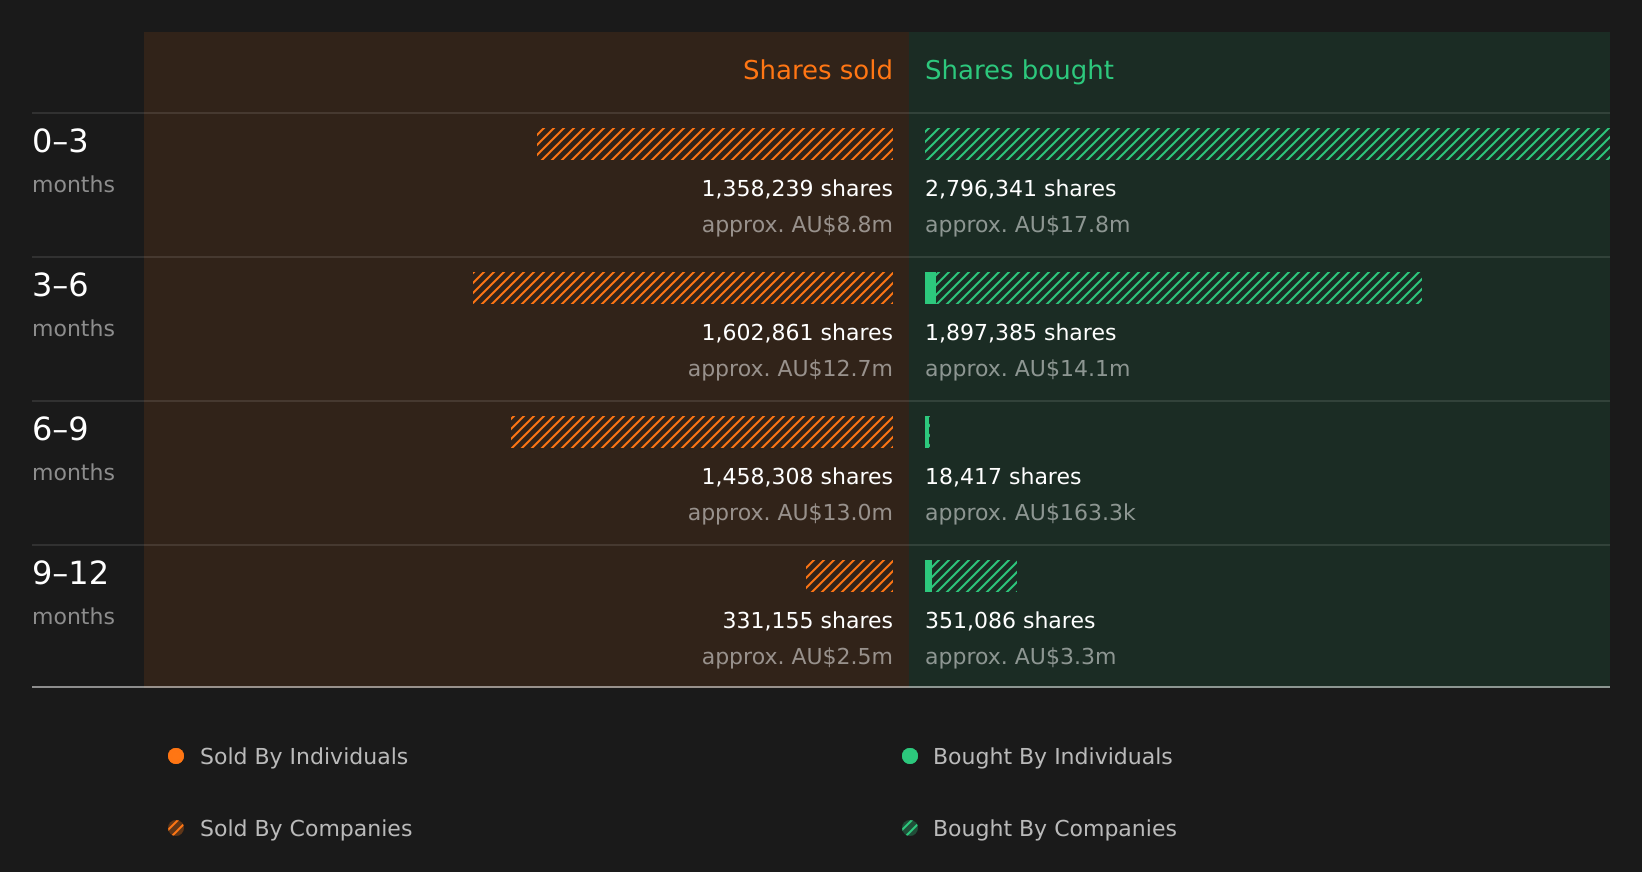Click the 3–6 months green bought bar

click(1173, 288)
